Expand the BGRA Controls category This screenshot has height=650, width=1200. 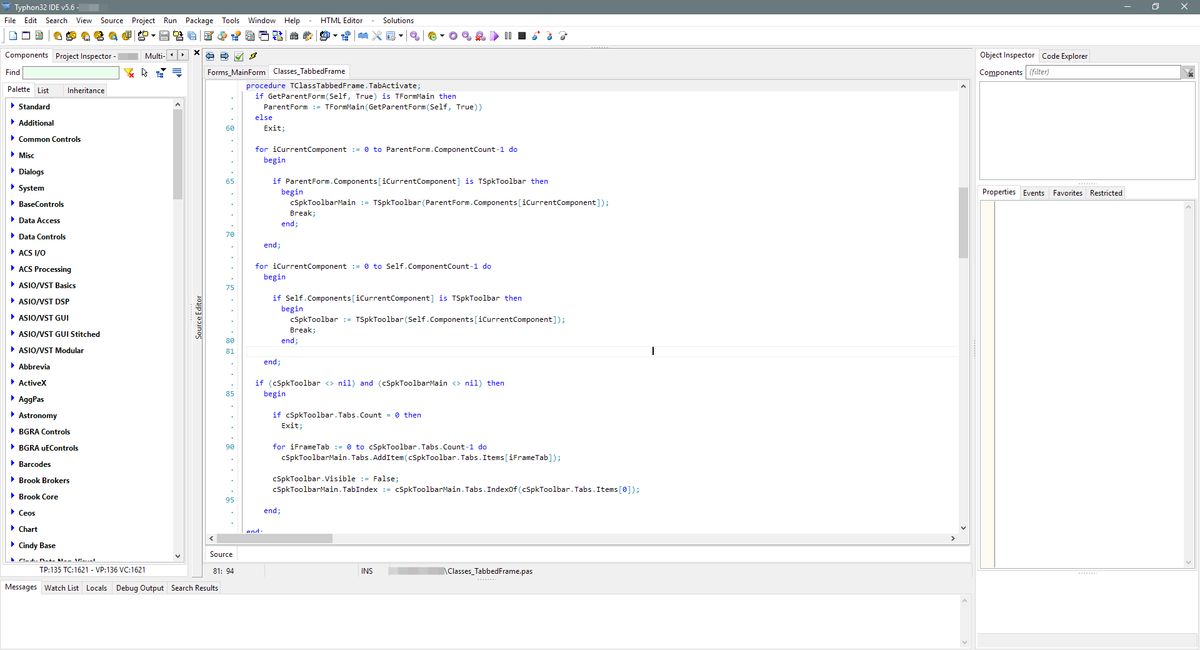pos(11,431)
